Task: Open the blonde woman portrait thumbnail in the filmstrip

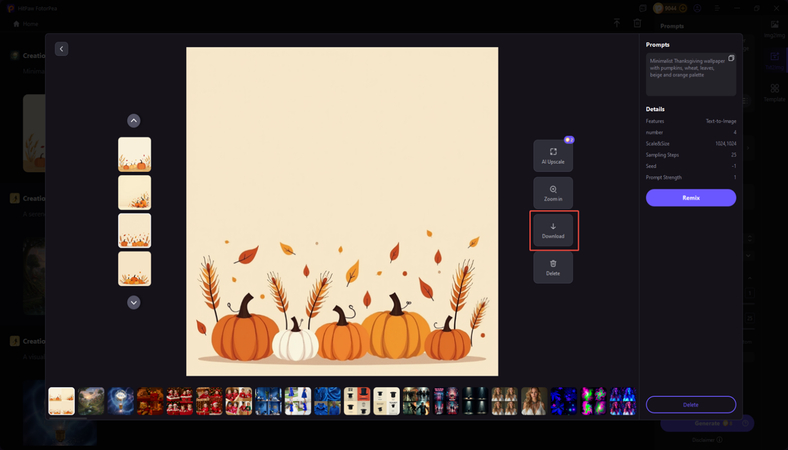Action: (x=533, y=401)
